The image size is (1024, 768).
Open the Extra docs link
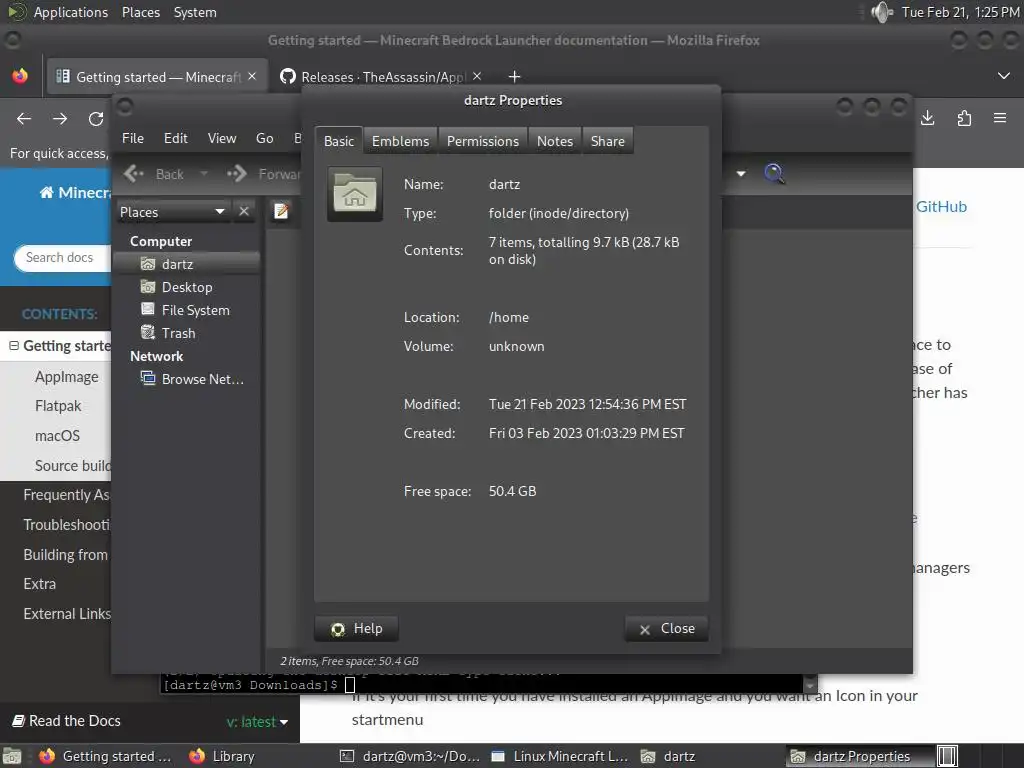point(39,584)
